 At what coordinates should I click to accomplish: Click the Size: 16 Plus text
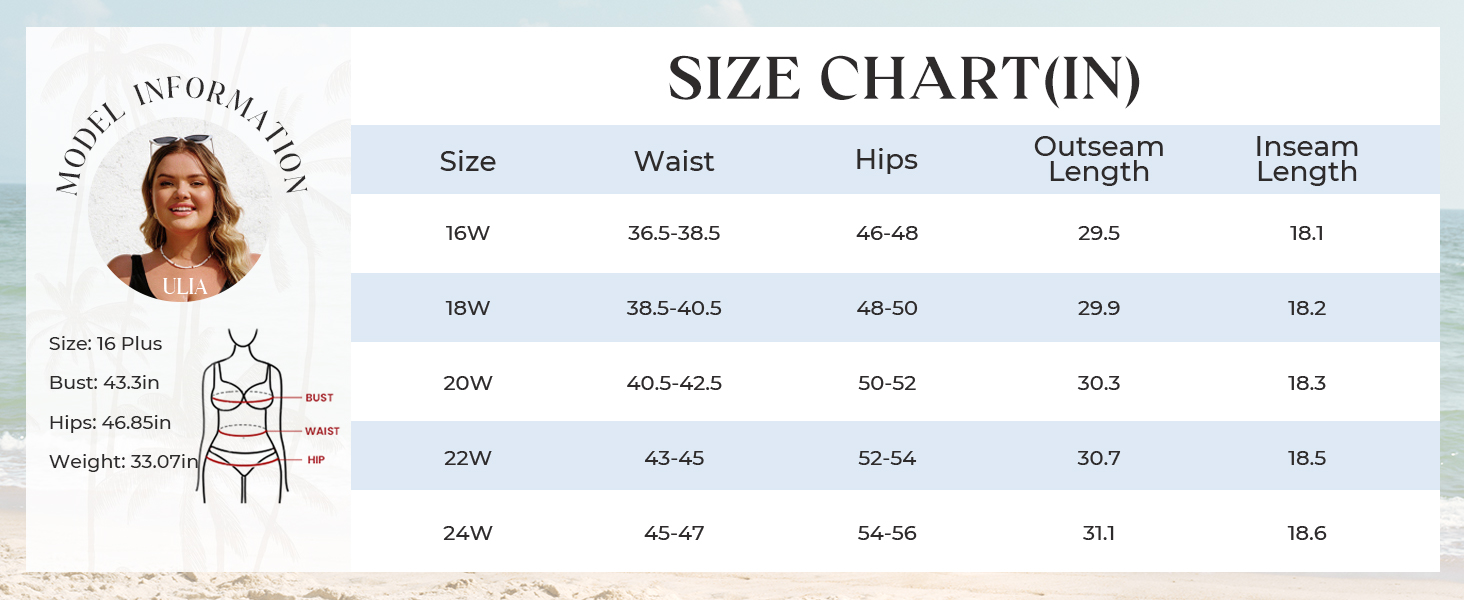(x=105, y=344)
